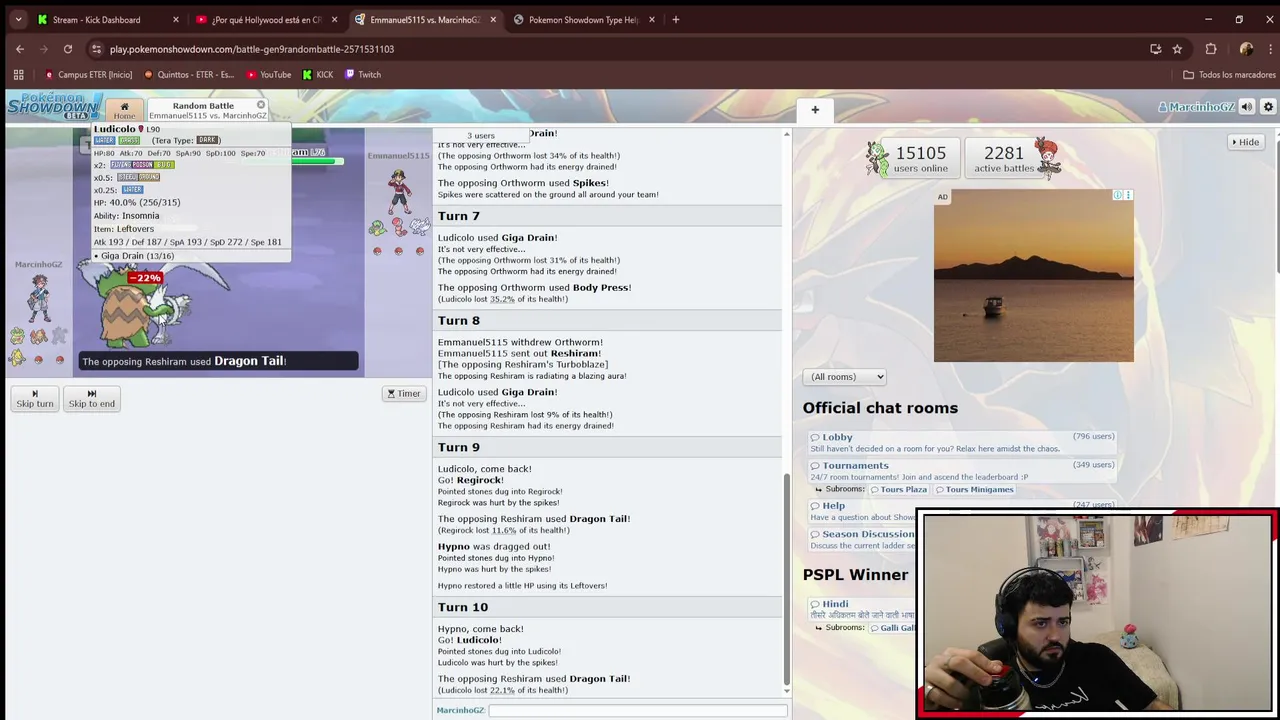This screenshot has height=720, width=1280.
Task: Click the Turn 8 heading in log
Action: point(459,320)
